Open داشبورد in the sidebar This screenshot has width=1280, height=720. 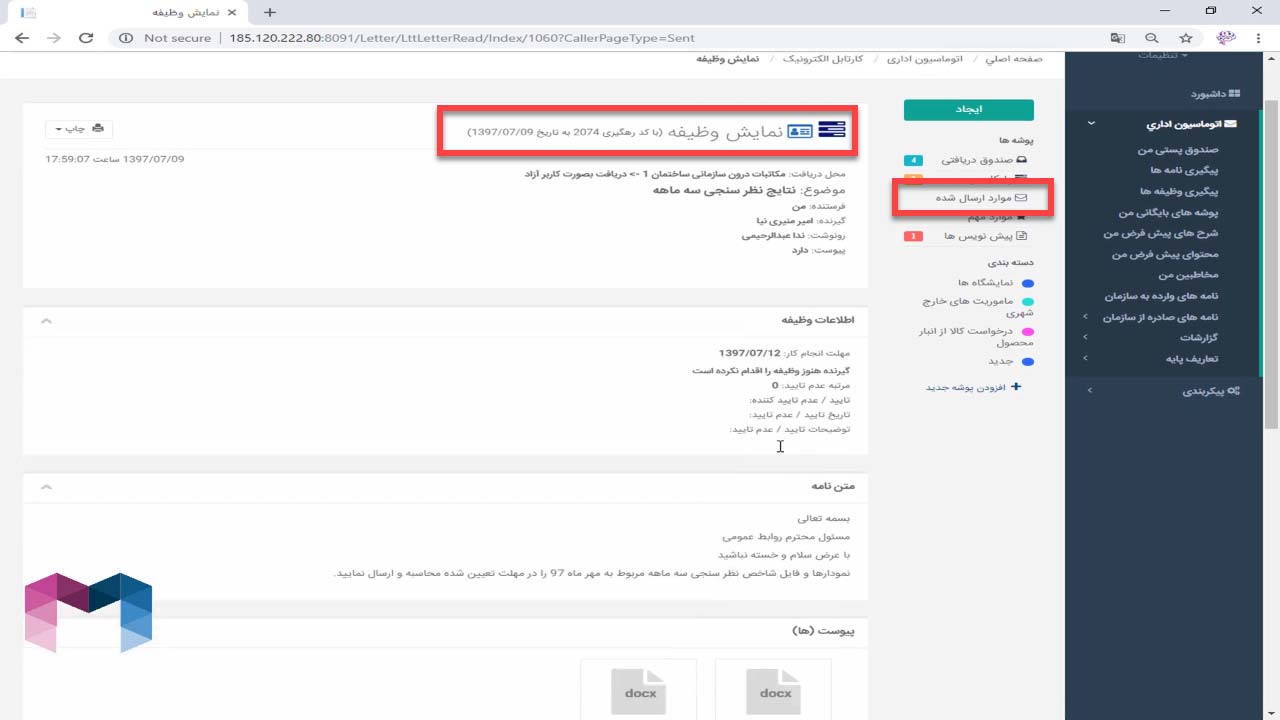point(1208,94)
